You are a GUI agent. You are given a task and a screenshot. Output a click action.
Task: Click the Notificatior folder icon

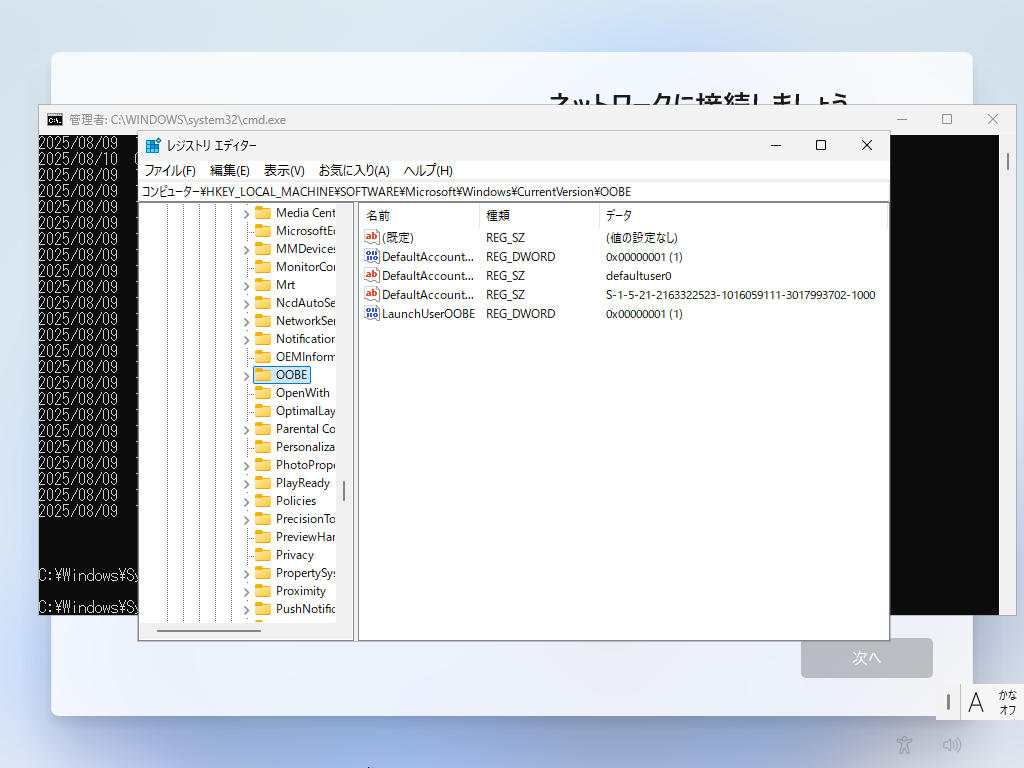pos(263,338)
